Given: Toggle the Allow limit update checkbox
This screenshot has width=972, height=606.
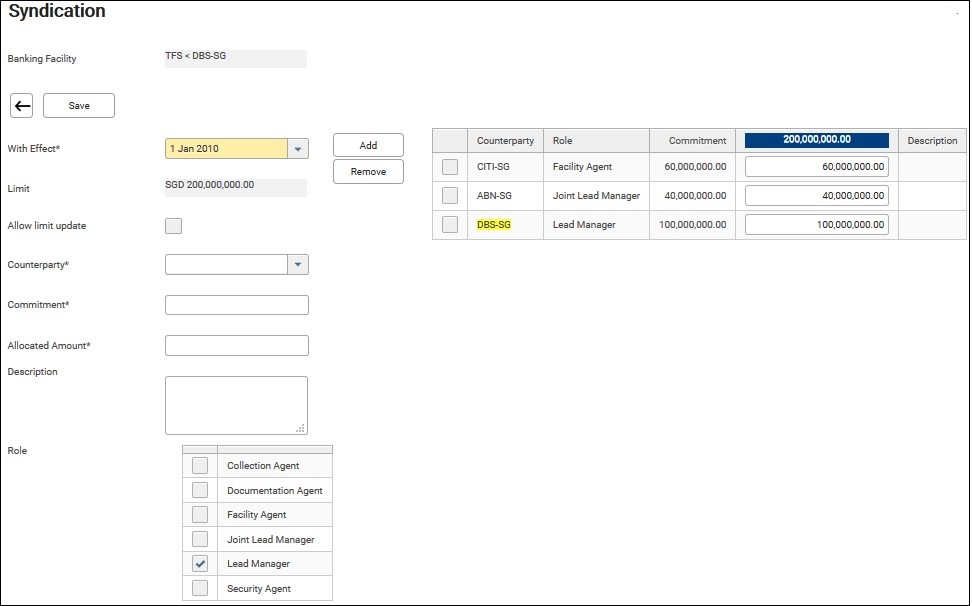Looking at the screenshot, I should 174,226.
